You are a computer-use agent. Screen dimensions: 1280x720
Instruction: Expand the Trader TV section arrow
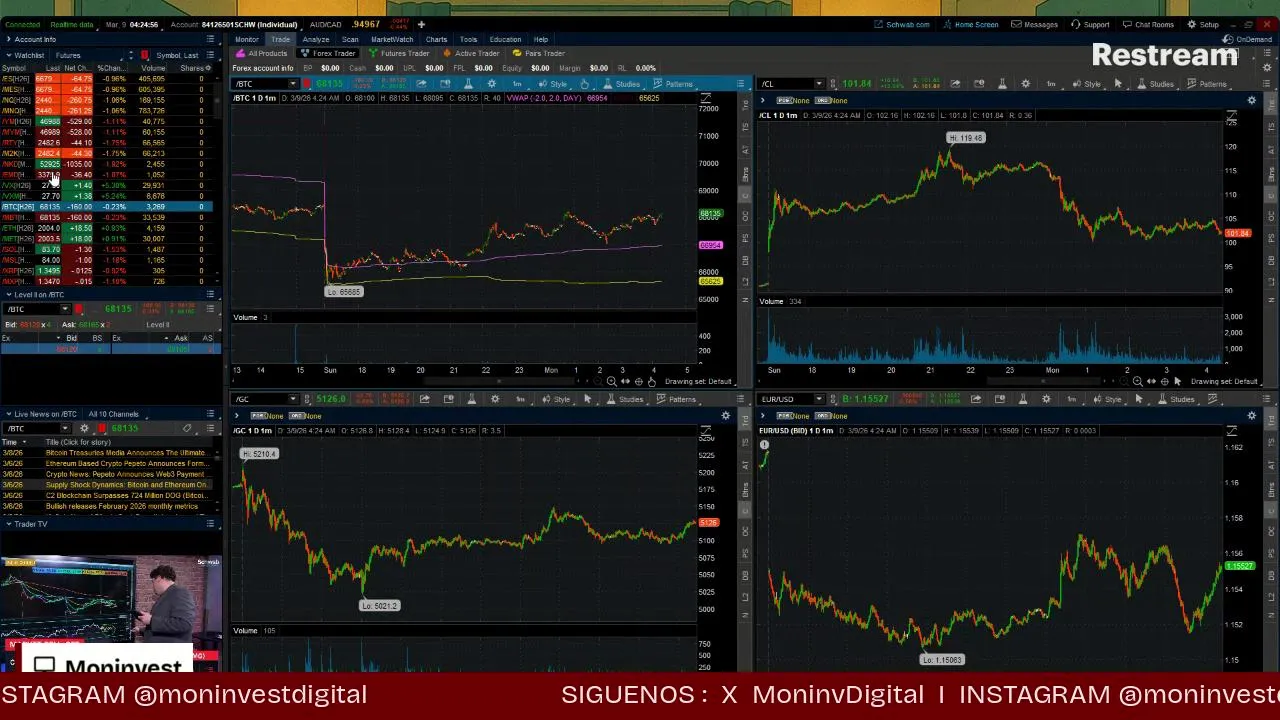(8, 524)
